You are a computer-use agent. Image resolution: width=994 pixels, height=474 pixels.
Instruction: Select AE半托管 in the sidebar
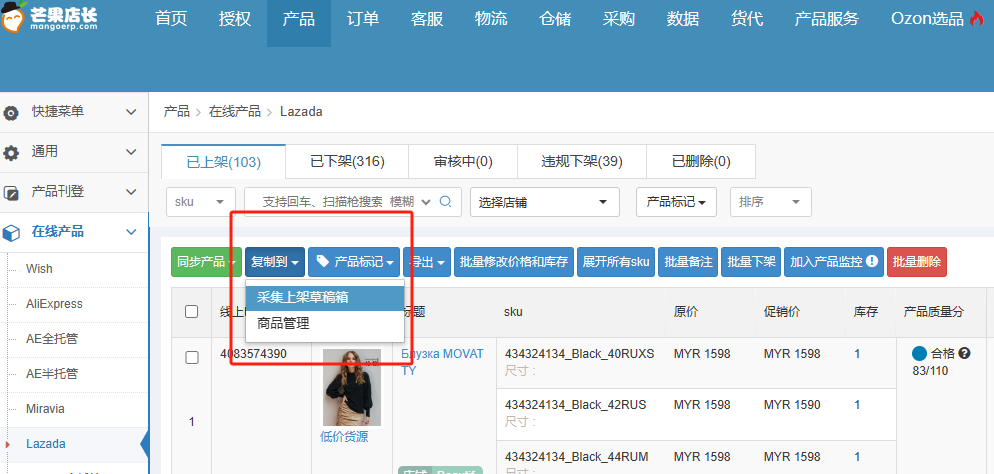tap(52, 374)
